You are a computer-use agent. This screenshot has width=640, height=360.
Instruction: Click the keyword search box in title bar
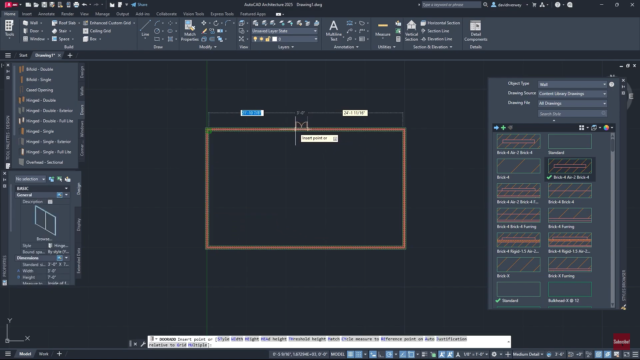point(451,5)
